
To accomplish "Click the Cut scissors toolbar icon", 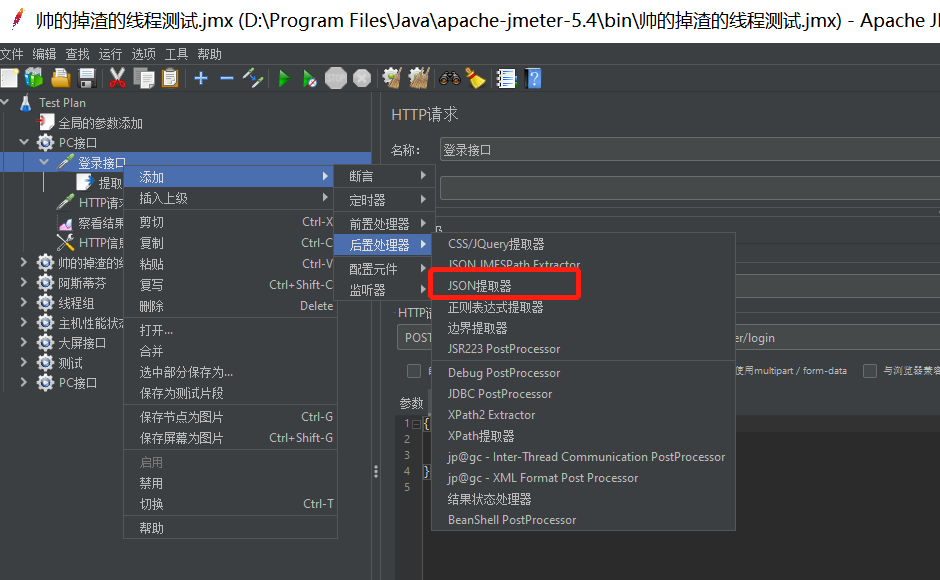I will pos(118,78).
